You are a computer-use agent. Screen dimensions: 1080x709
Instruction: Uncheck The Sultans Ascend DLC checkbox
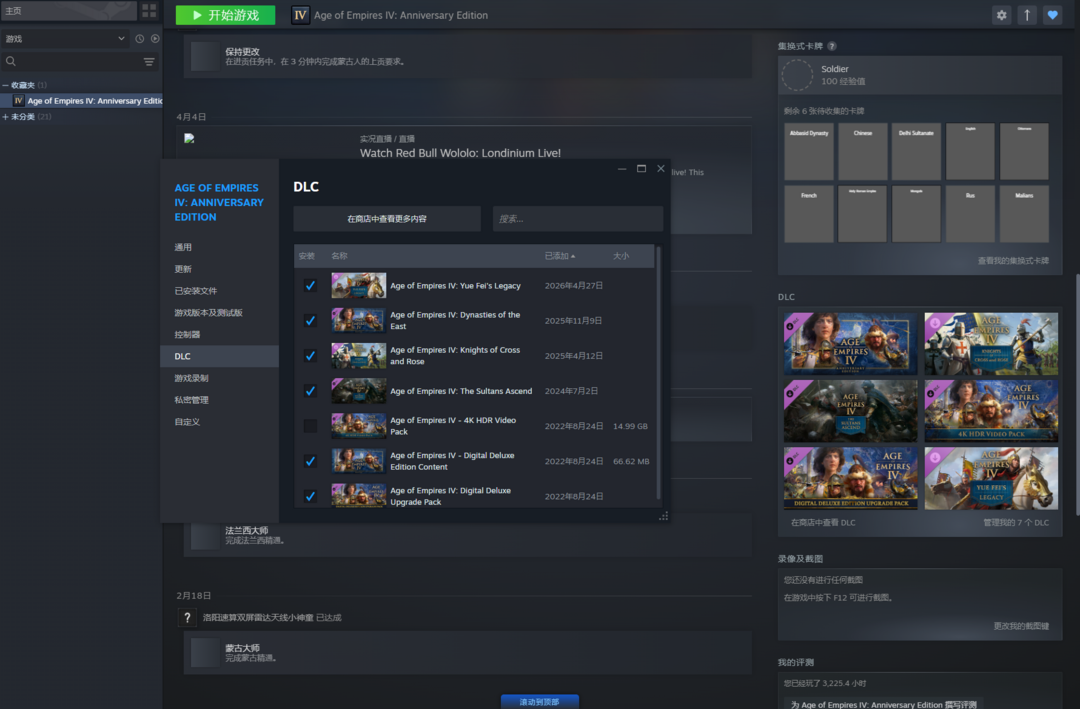click(310, 391)
